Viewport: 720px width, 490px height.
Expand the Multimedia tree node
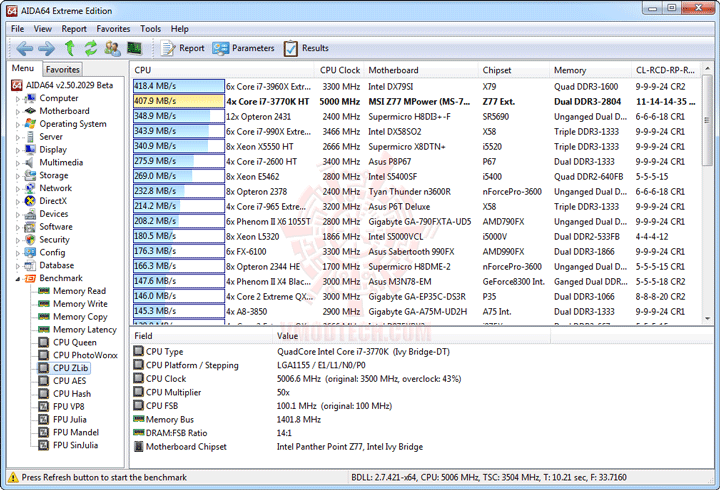coord(17,163)
